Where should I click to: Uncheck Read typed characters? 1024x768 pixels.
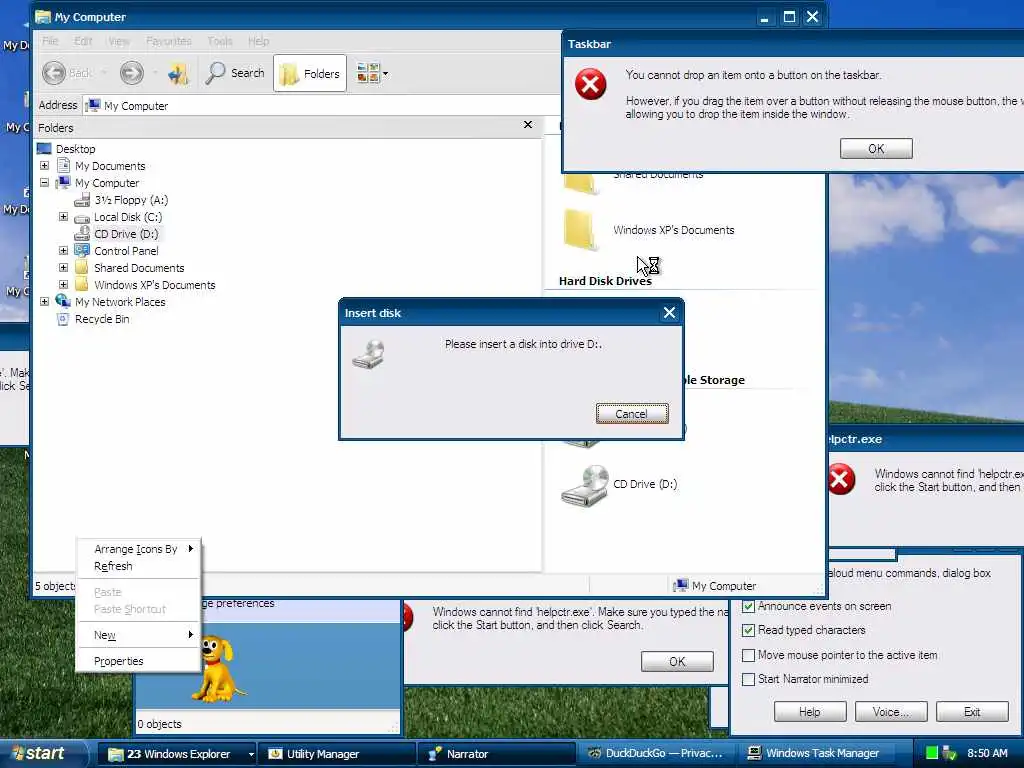click(748, 630)
